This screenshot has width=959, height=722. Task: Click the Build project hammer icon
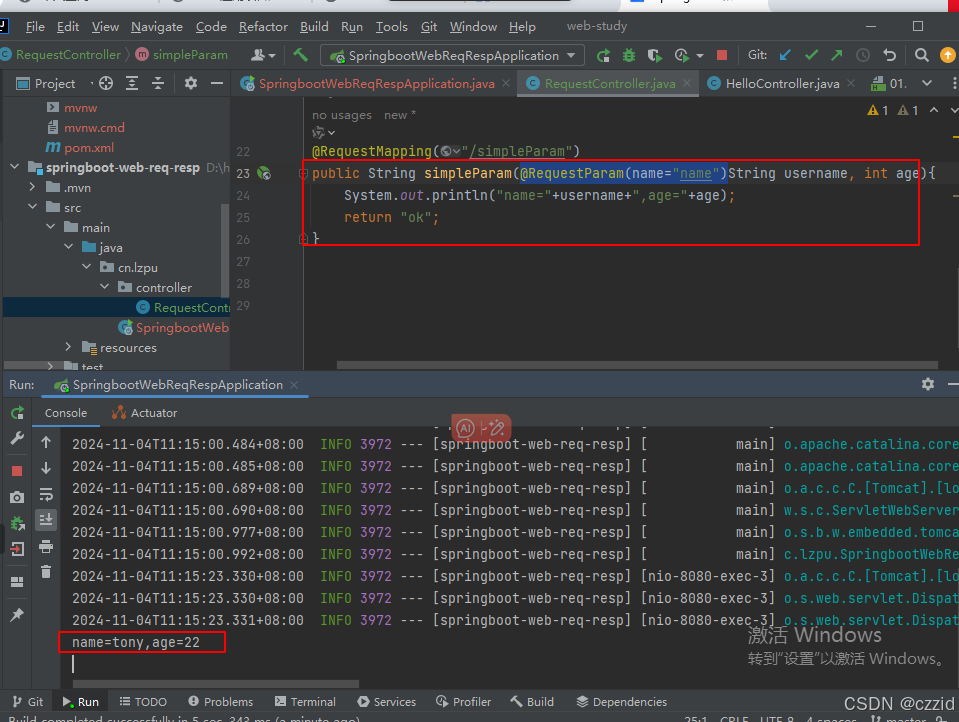pyautogui.click(x=300, y=55)
